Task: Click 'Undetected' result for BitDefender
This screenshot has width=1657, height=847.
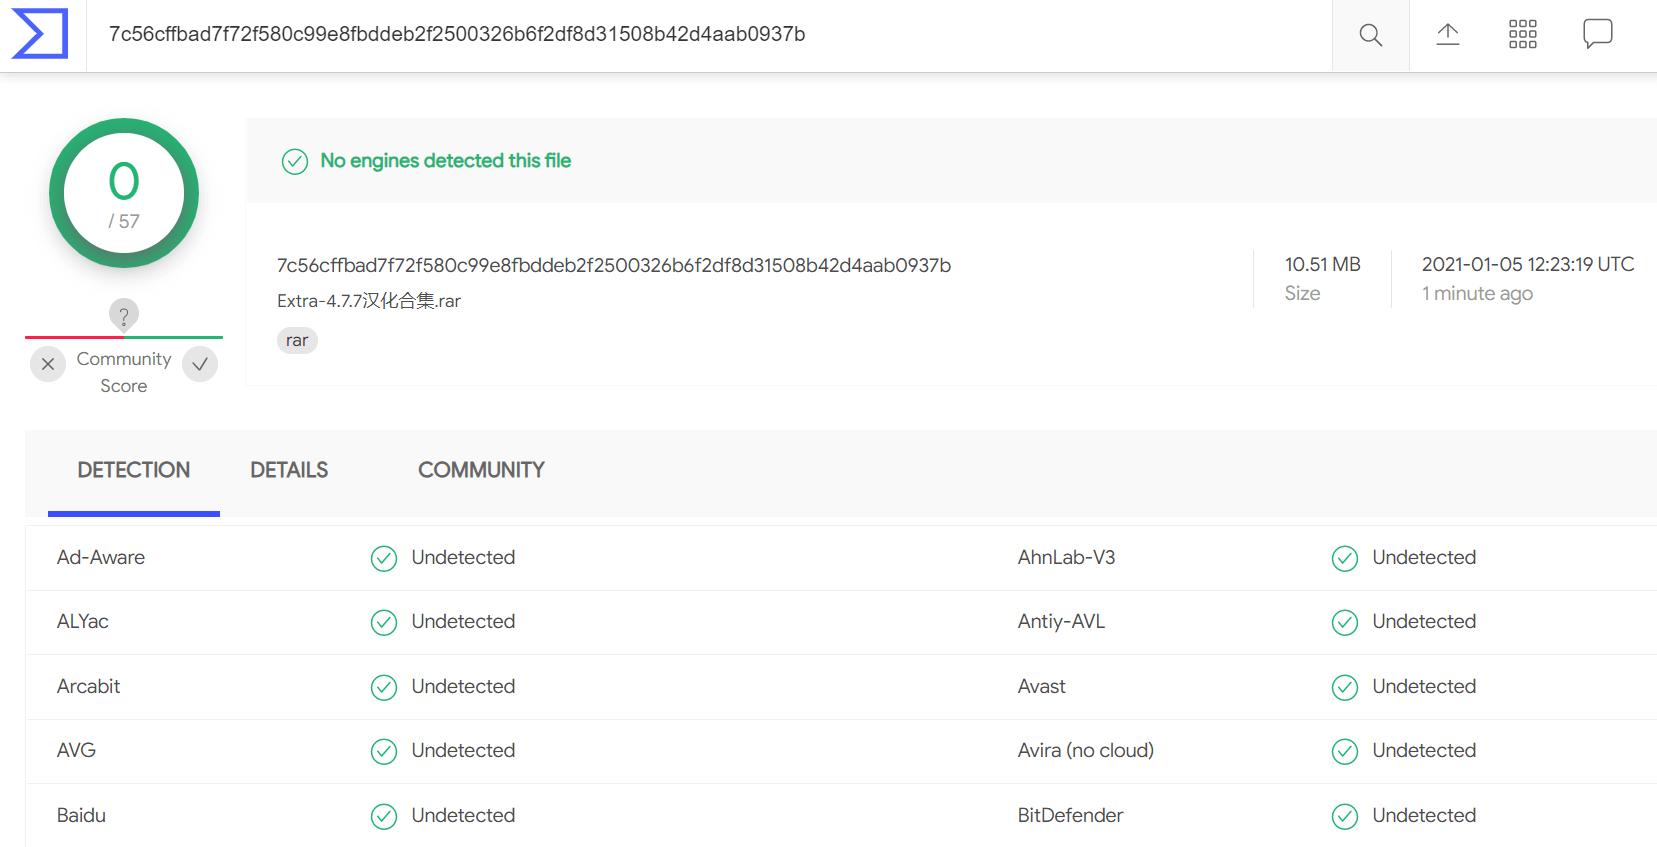Action: (1424, 815)
